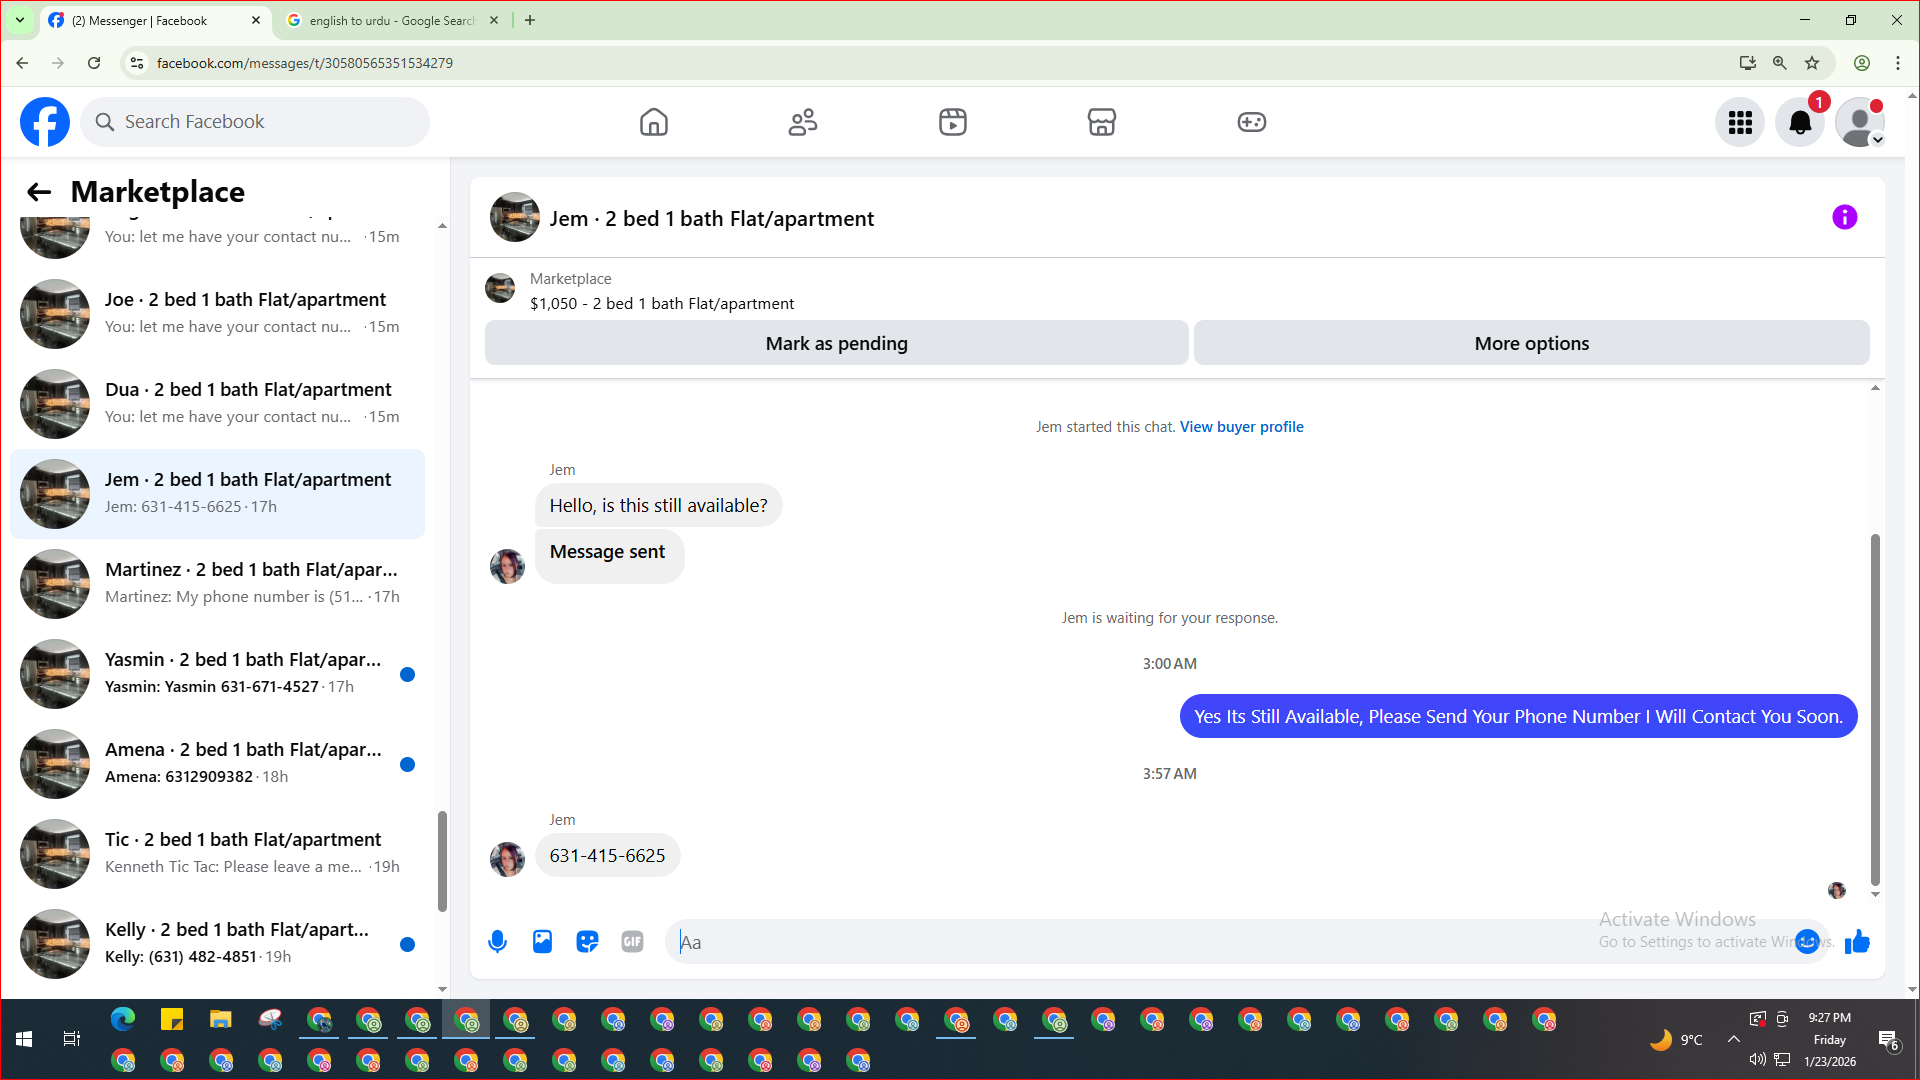Open the Gaming controller icon
Image resolution: width=1920 pixels, height=1080 pixels.
(1251, 122)
